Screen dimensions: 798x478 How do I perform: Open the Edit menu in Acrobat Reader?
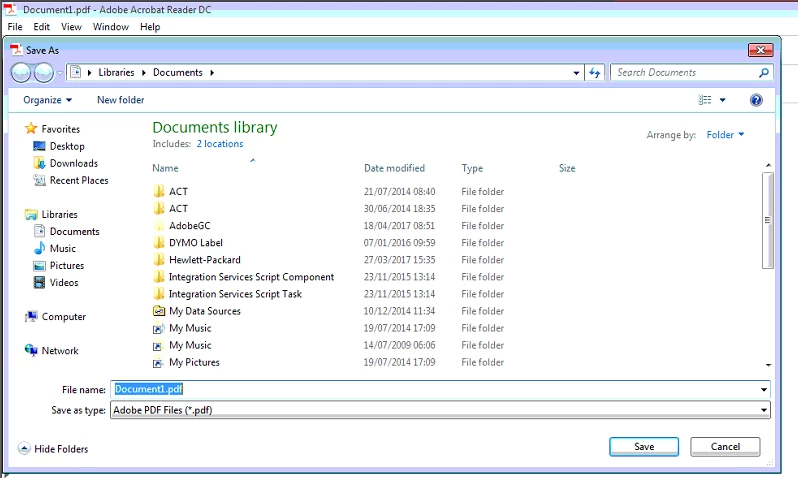(x=42, y=26)
